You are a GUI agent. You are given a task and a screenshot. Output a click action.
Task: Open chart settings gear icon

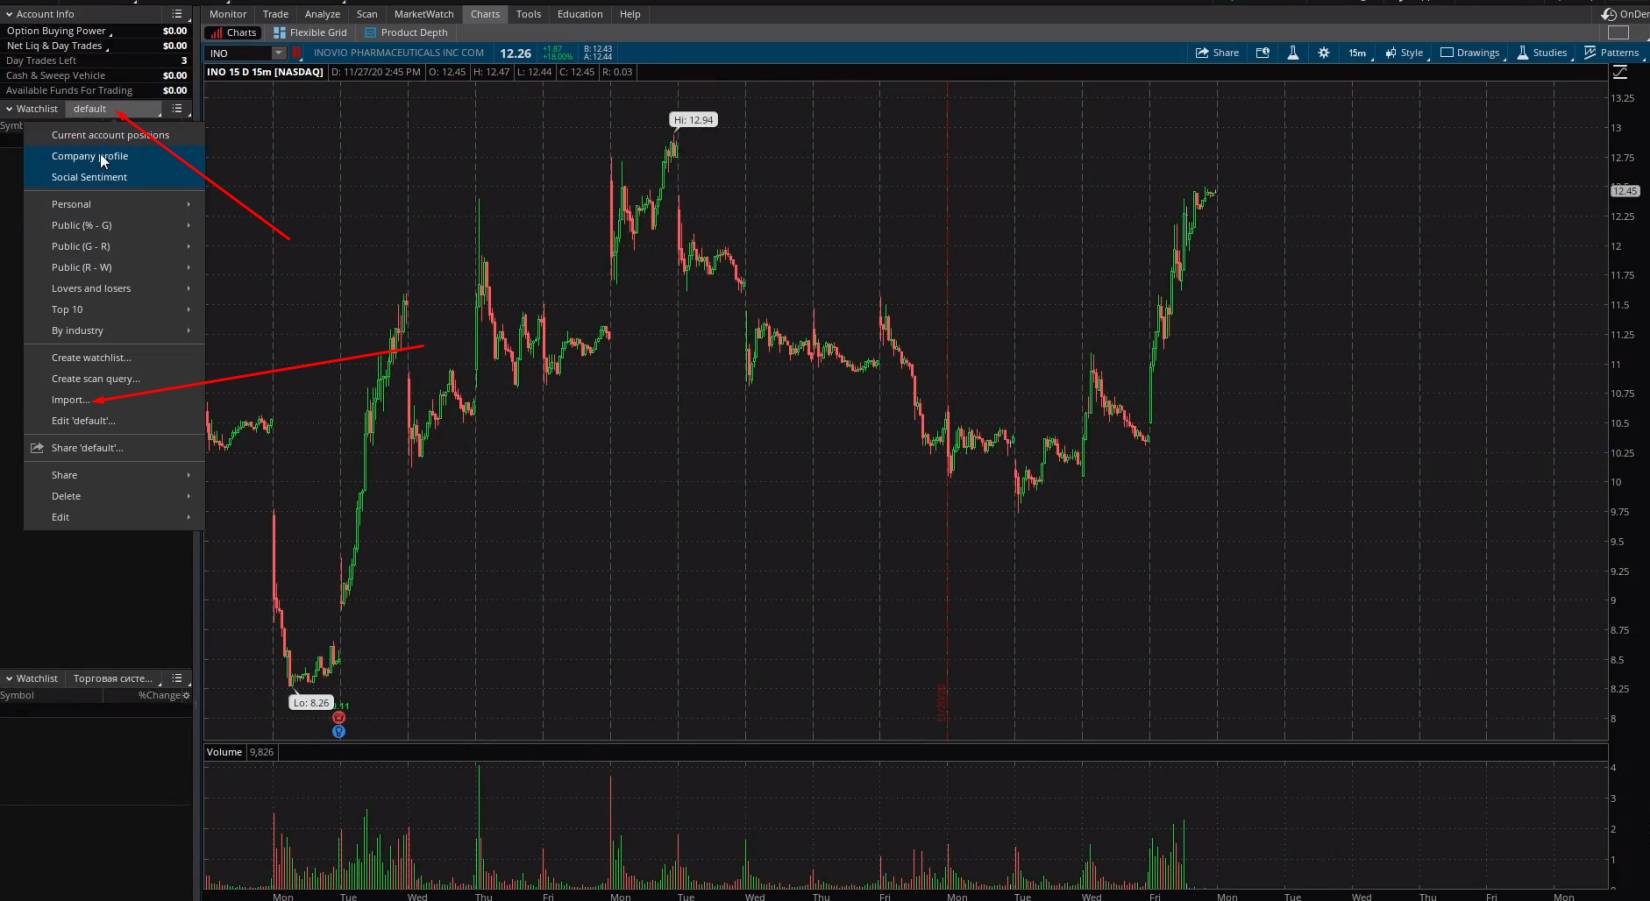point(1323,53)
